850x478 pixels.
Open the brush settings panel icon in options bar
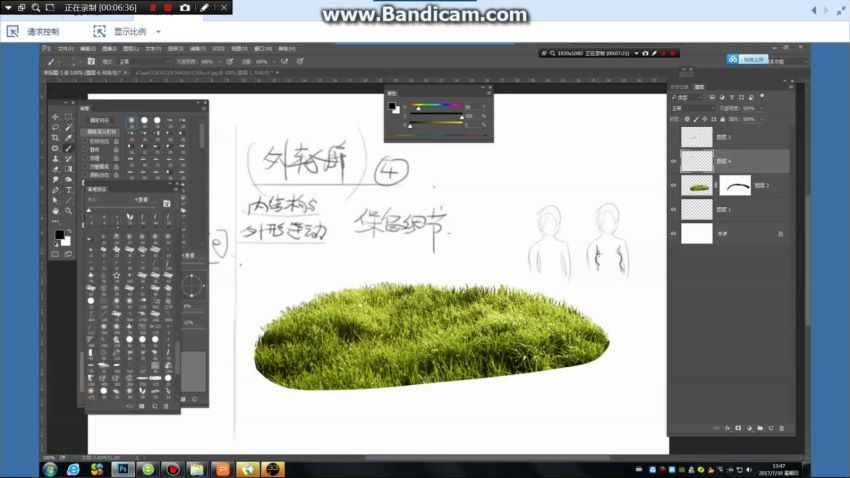[x=91, y=61]
